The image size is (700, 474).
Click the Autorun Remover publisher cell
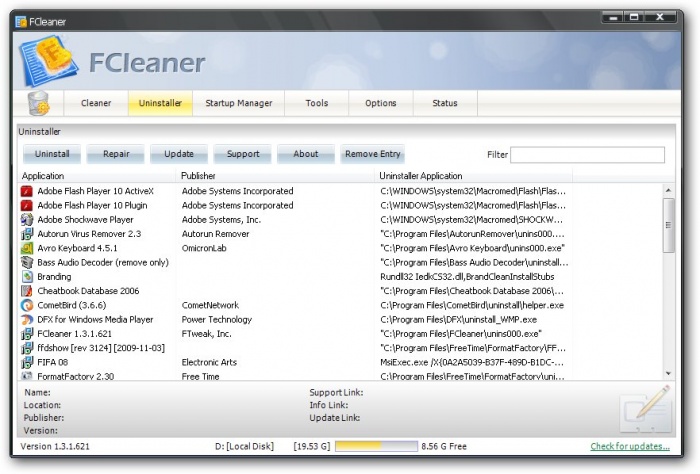[x=215, y=234]
